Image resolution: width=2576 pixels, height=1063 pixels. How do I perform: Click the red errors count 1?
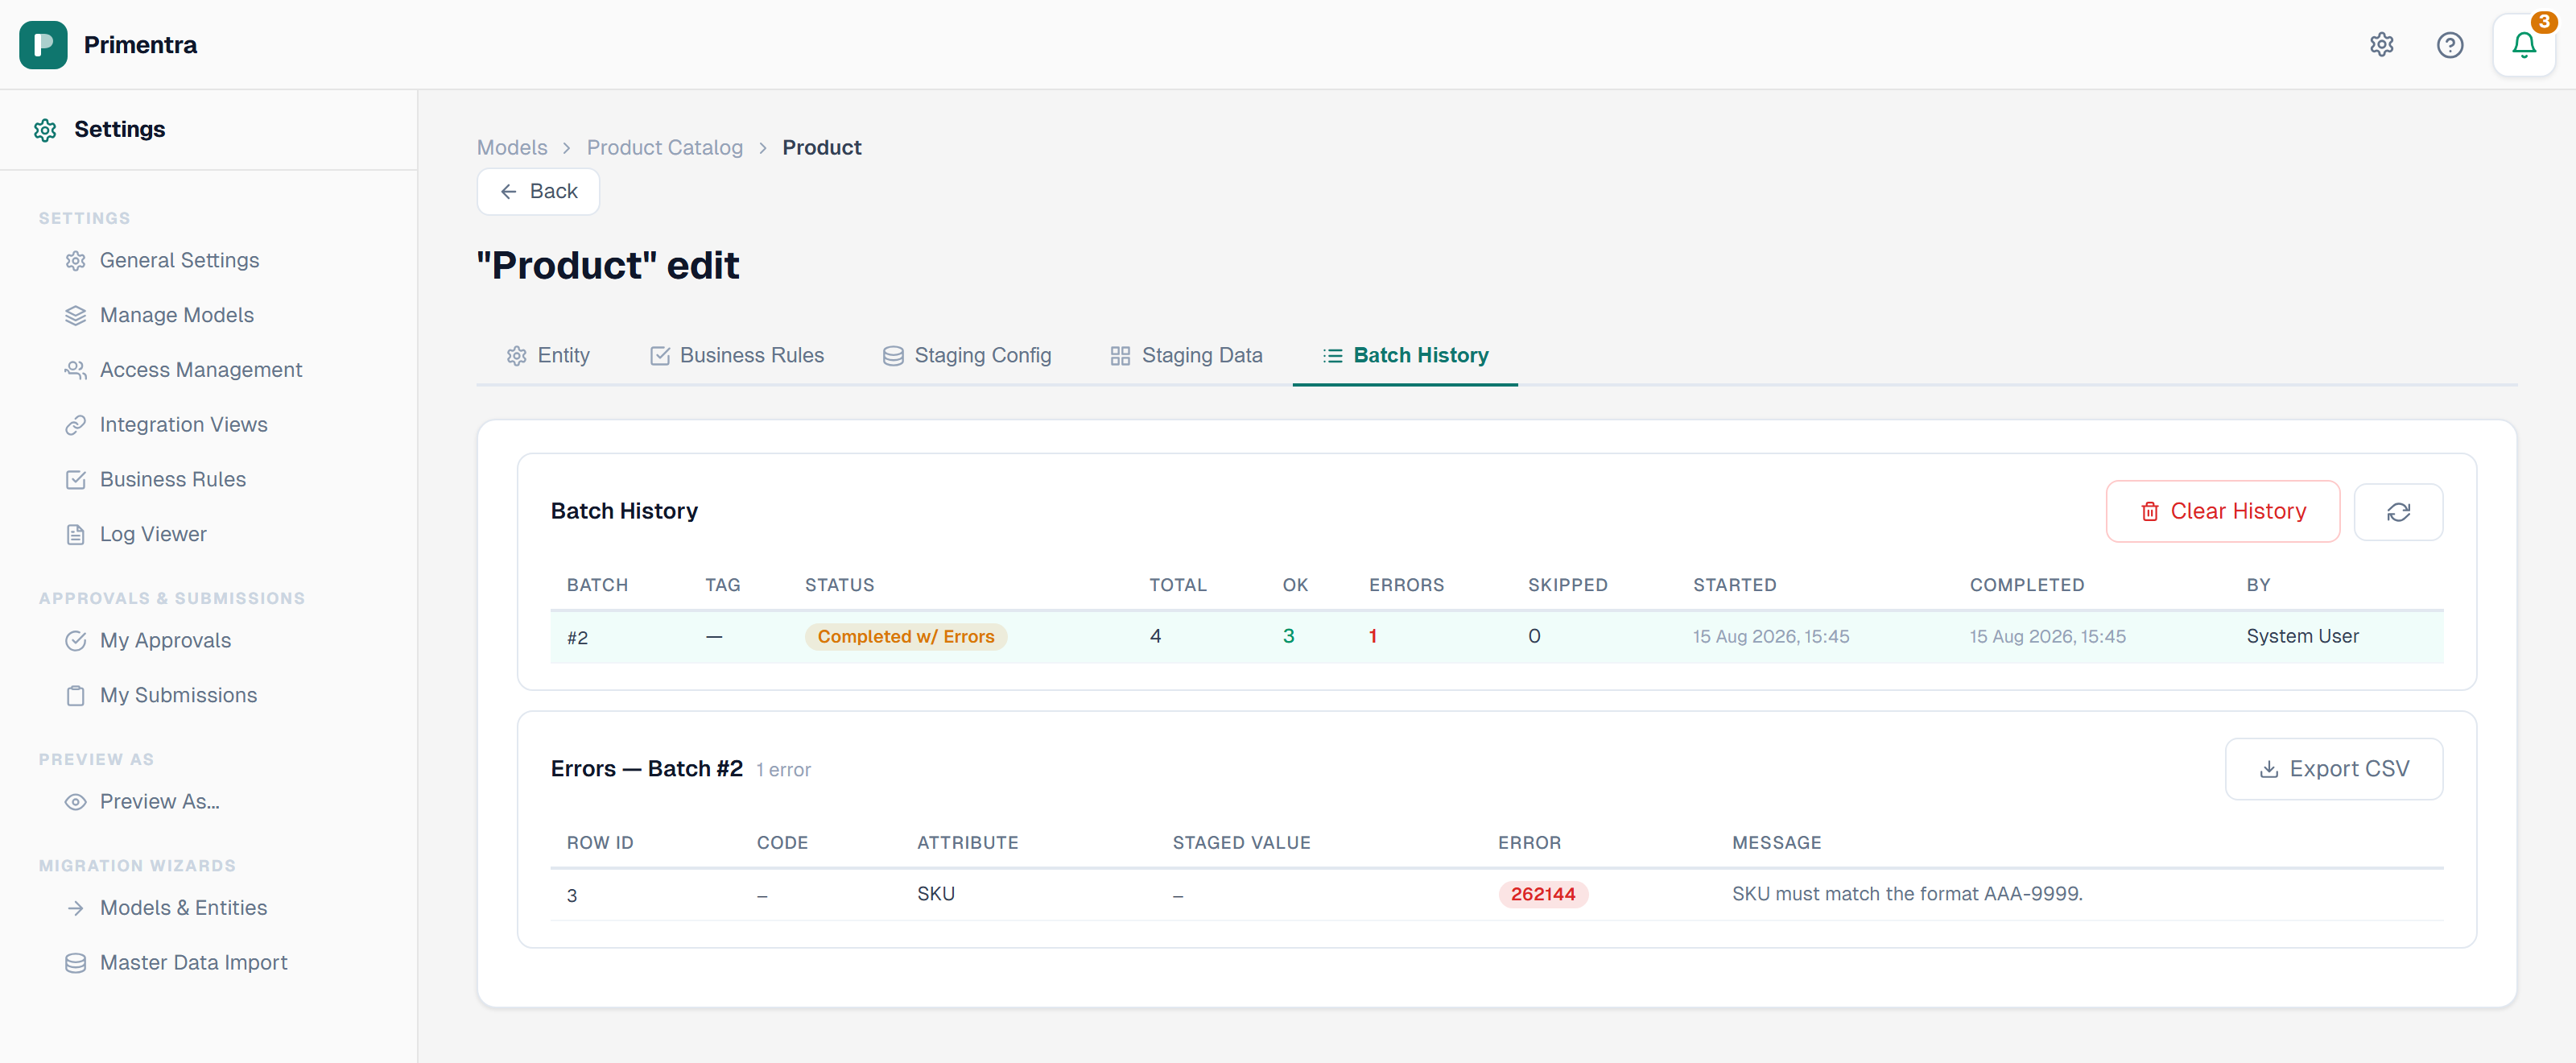point(1373,637)
